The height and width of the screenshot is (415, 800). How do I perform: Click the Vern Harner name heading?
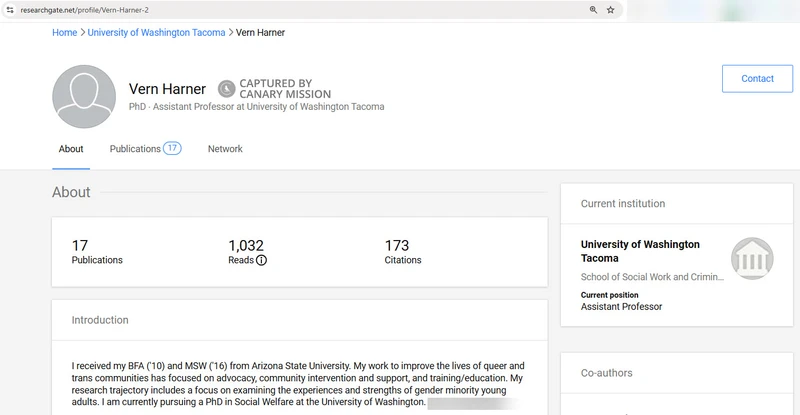[167, 89]
